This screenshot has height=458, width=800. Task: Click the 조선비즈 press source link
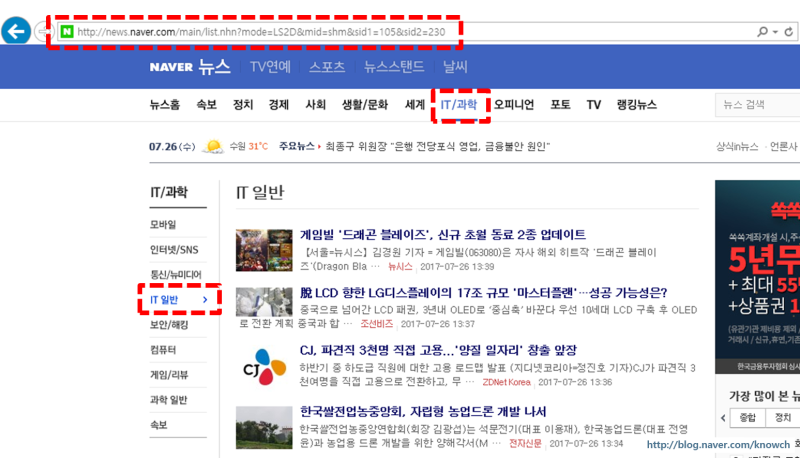click(x=377, y=324)
